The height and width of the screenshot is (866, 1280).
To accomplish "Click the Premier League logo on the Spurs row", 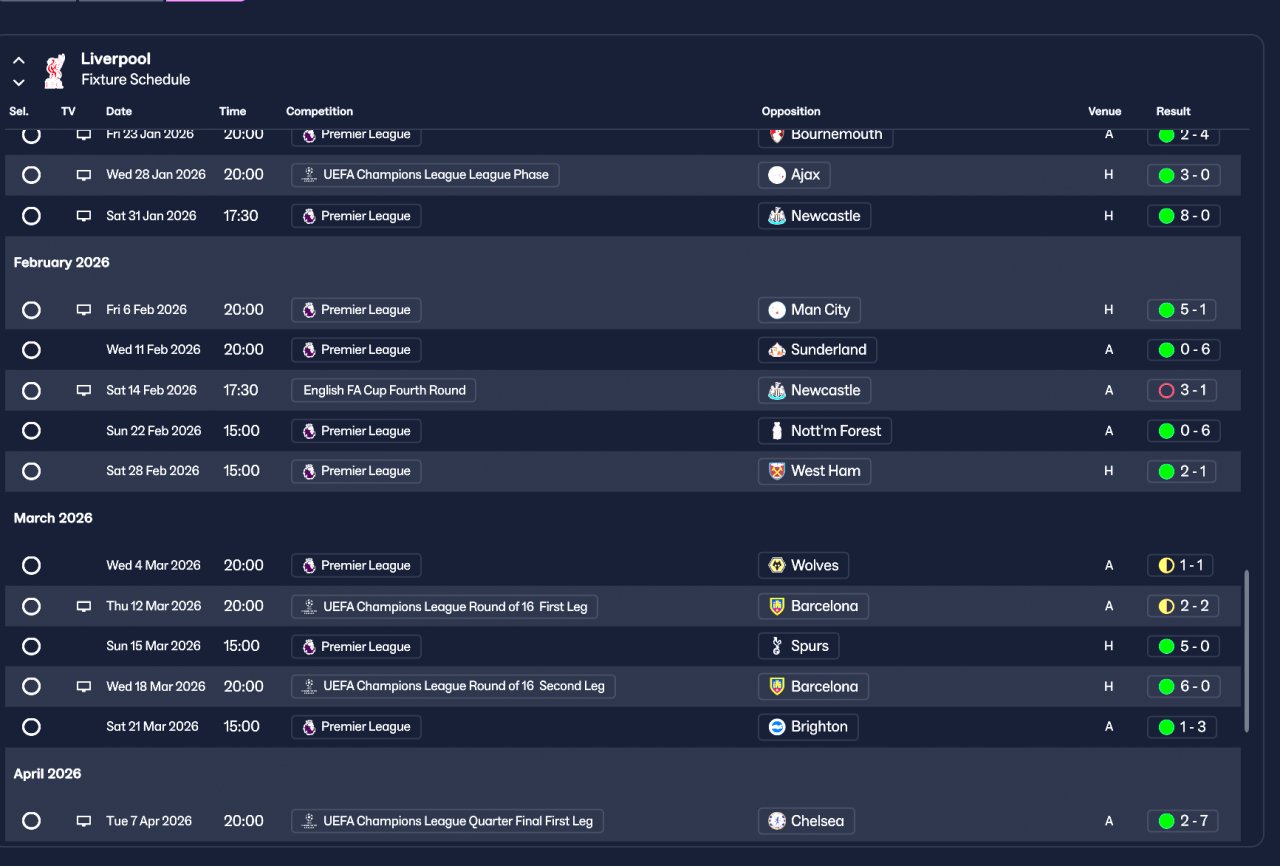I will point(309,647).
